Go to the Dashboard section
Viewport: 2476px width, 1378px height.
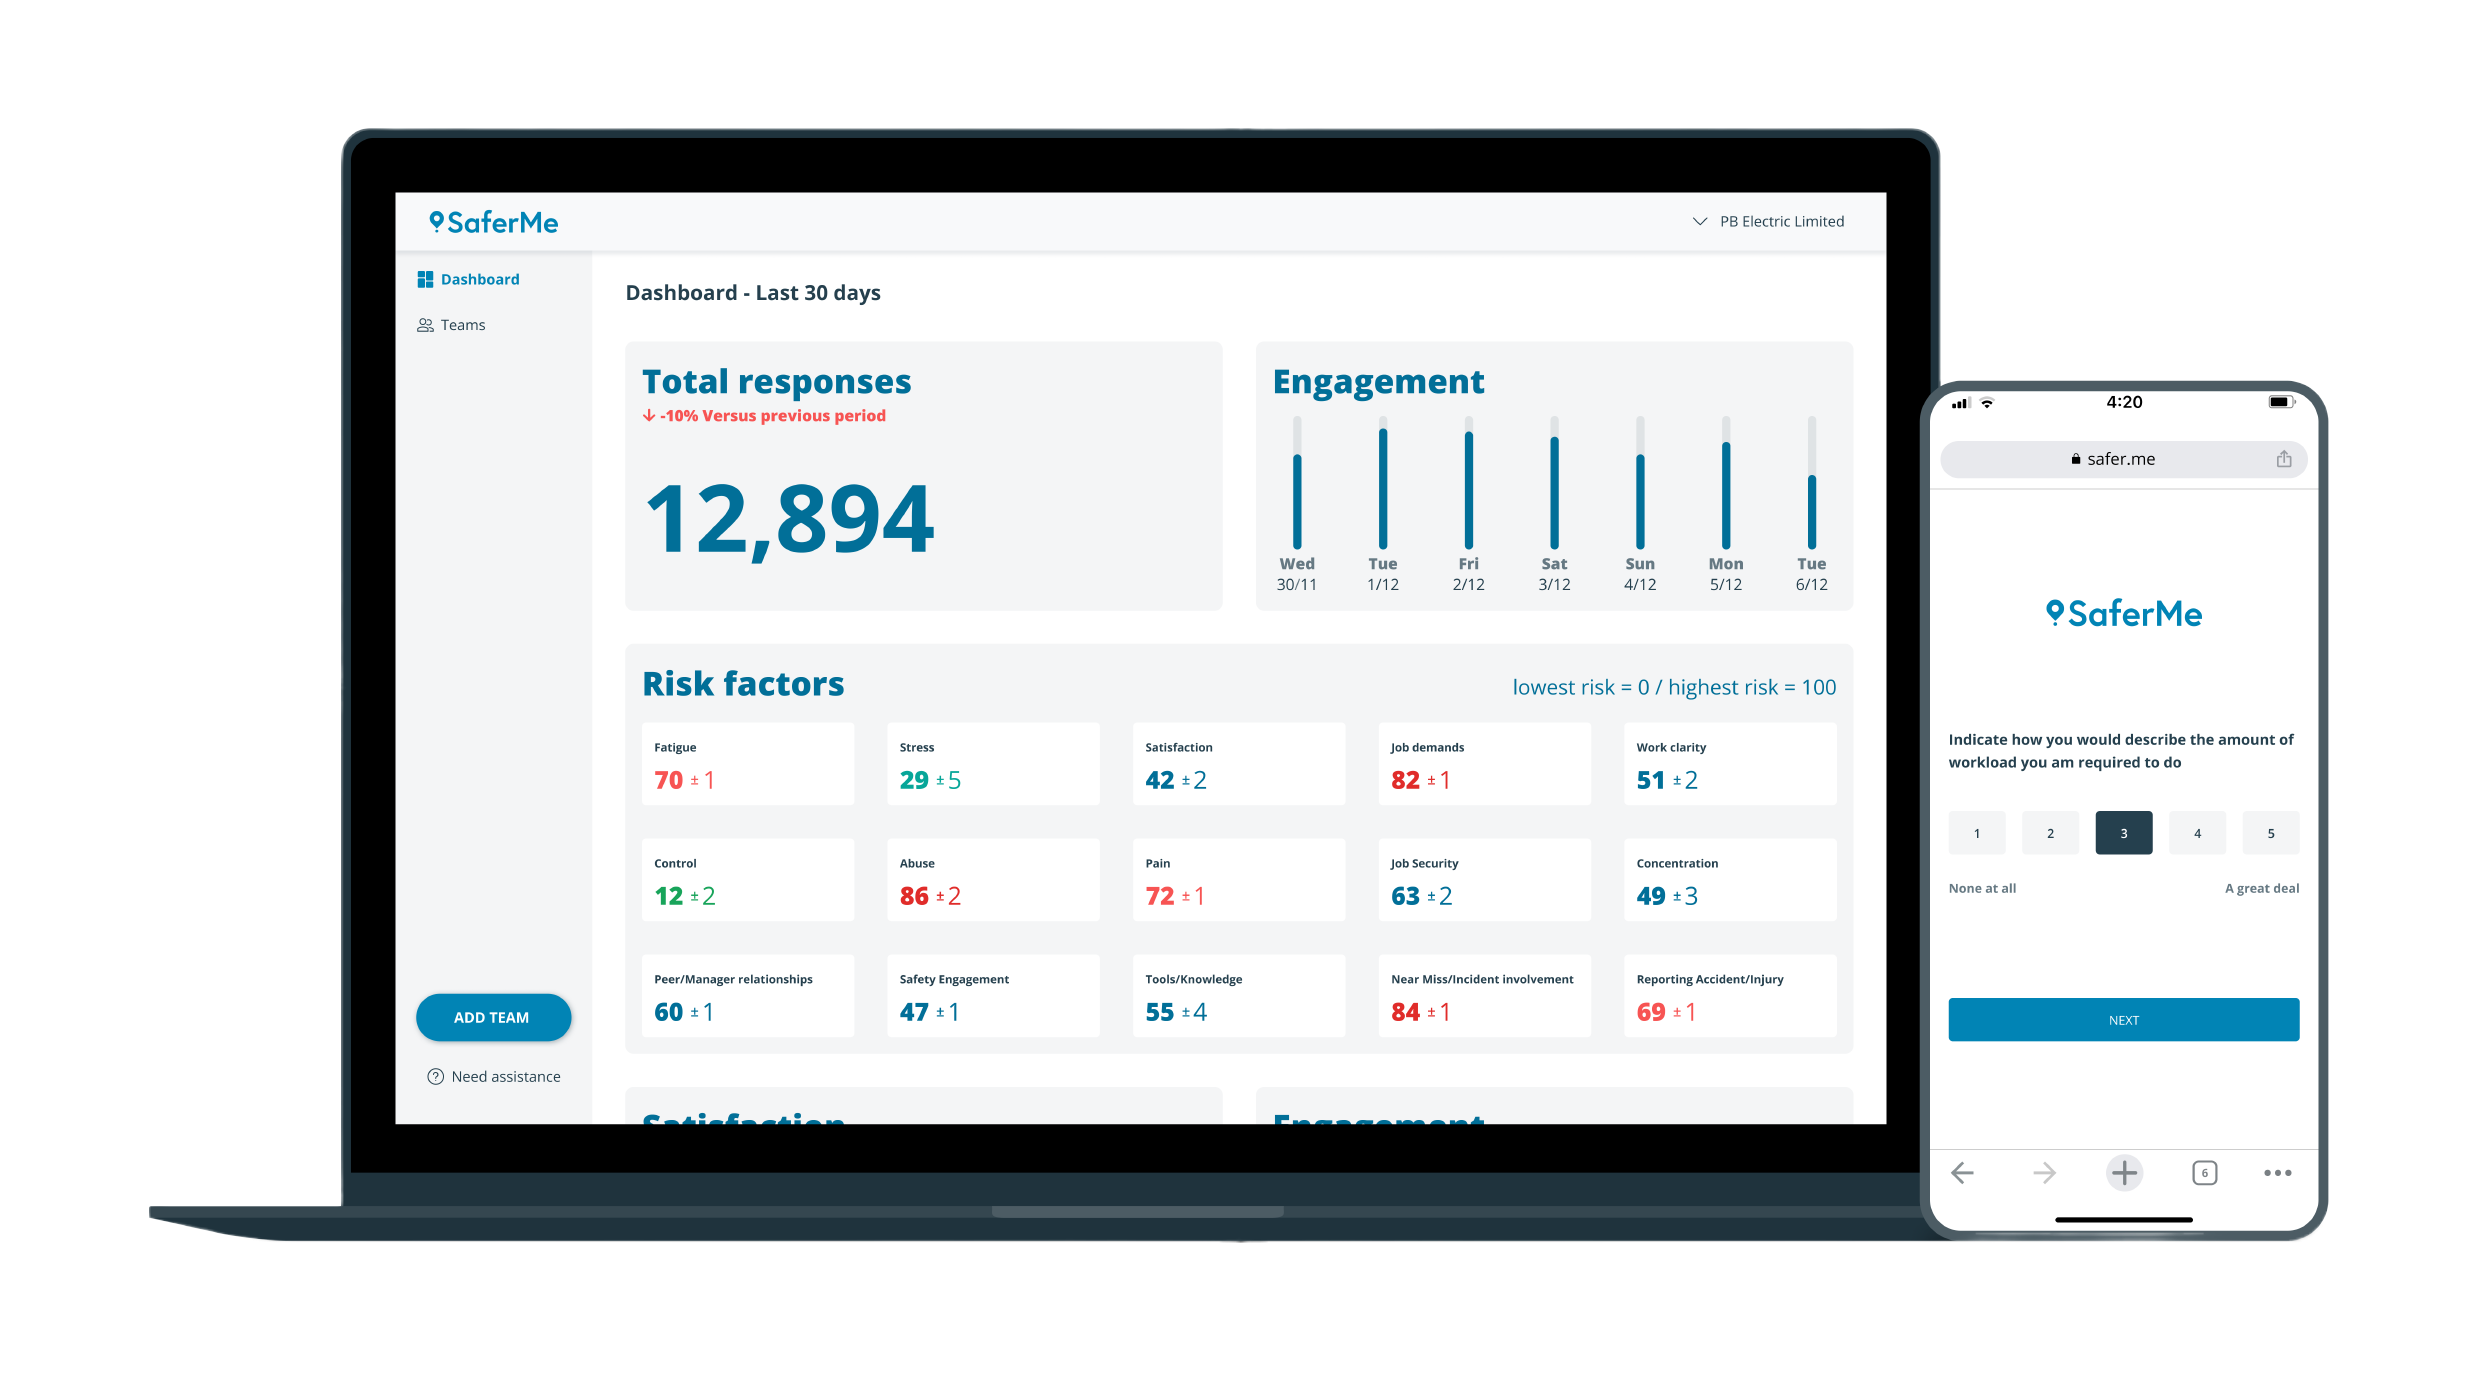[x=480, y=279]
